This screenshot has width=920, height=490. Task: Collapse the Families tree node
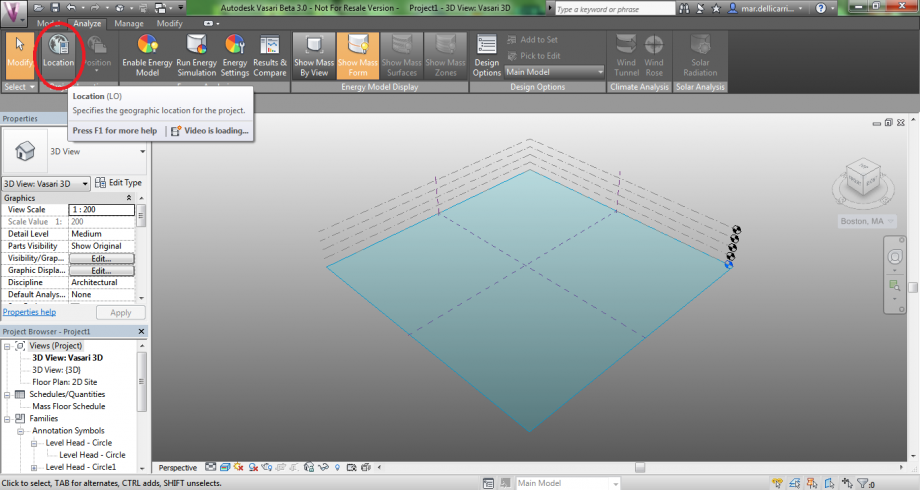[x=7, y=419]
